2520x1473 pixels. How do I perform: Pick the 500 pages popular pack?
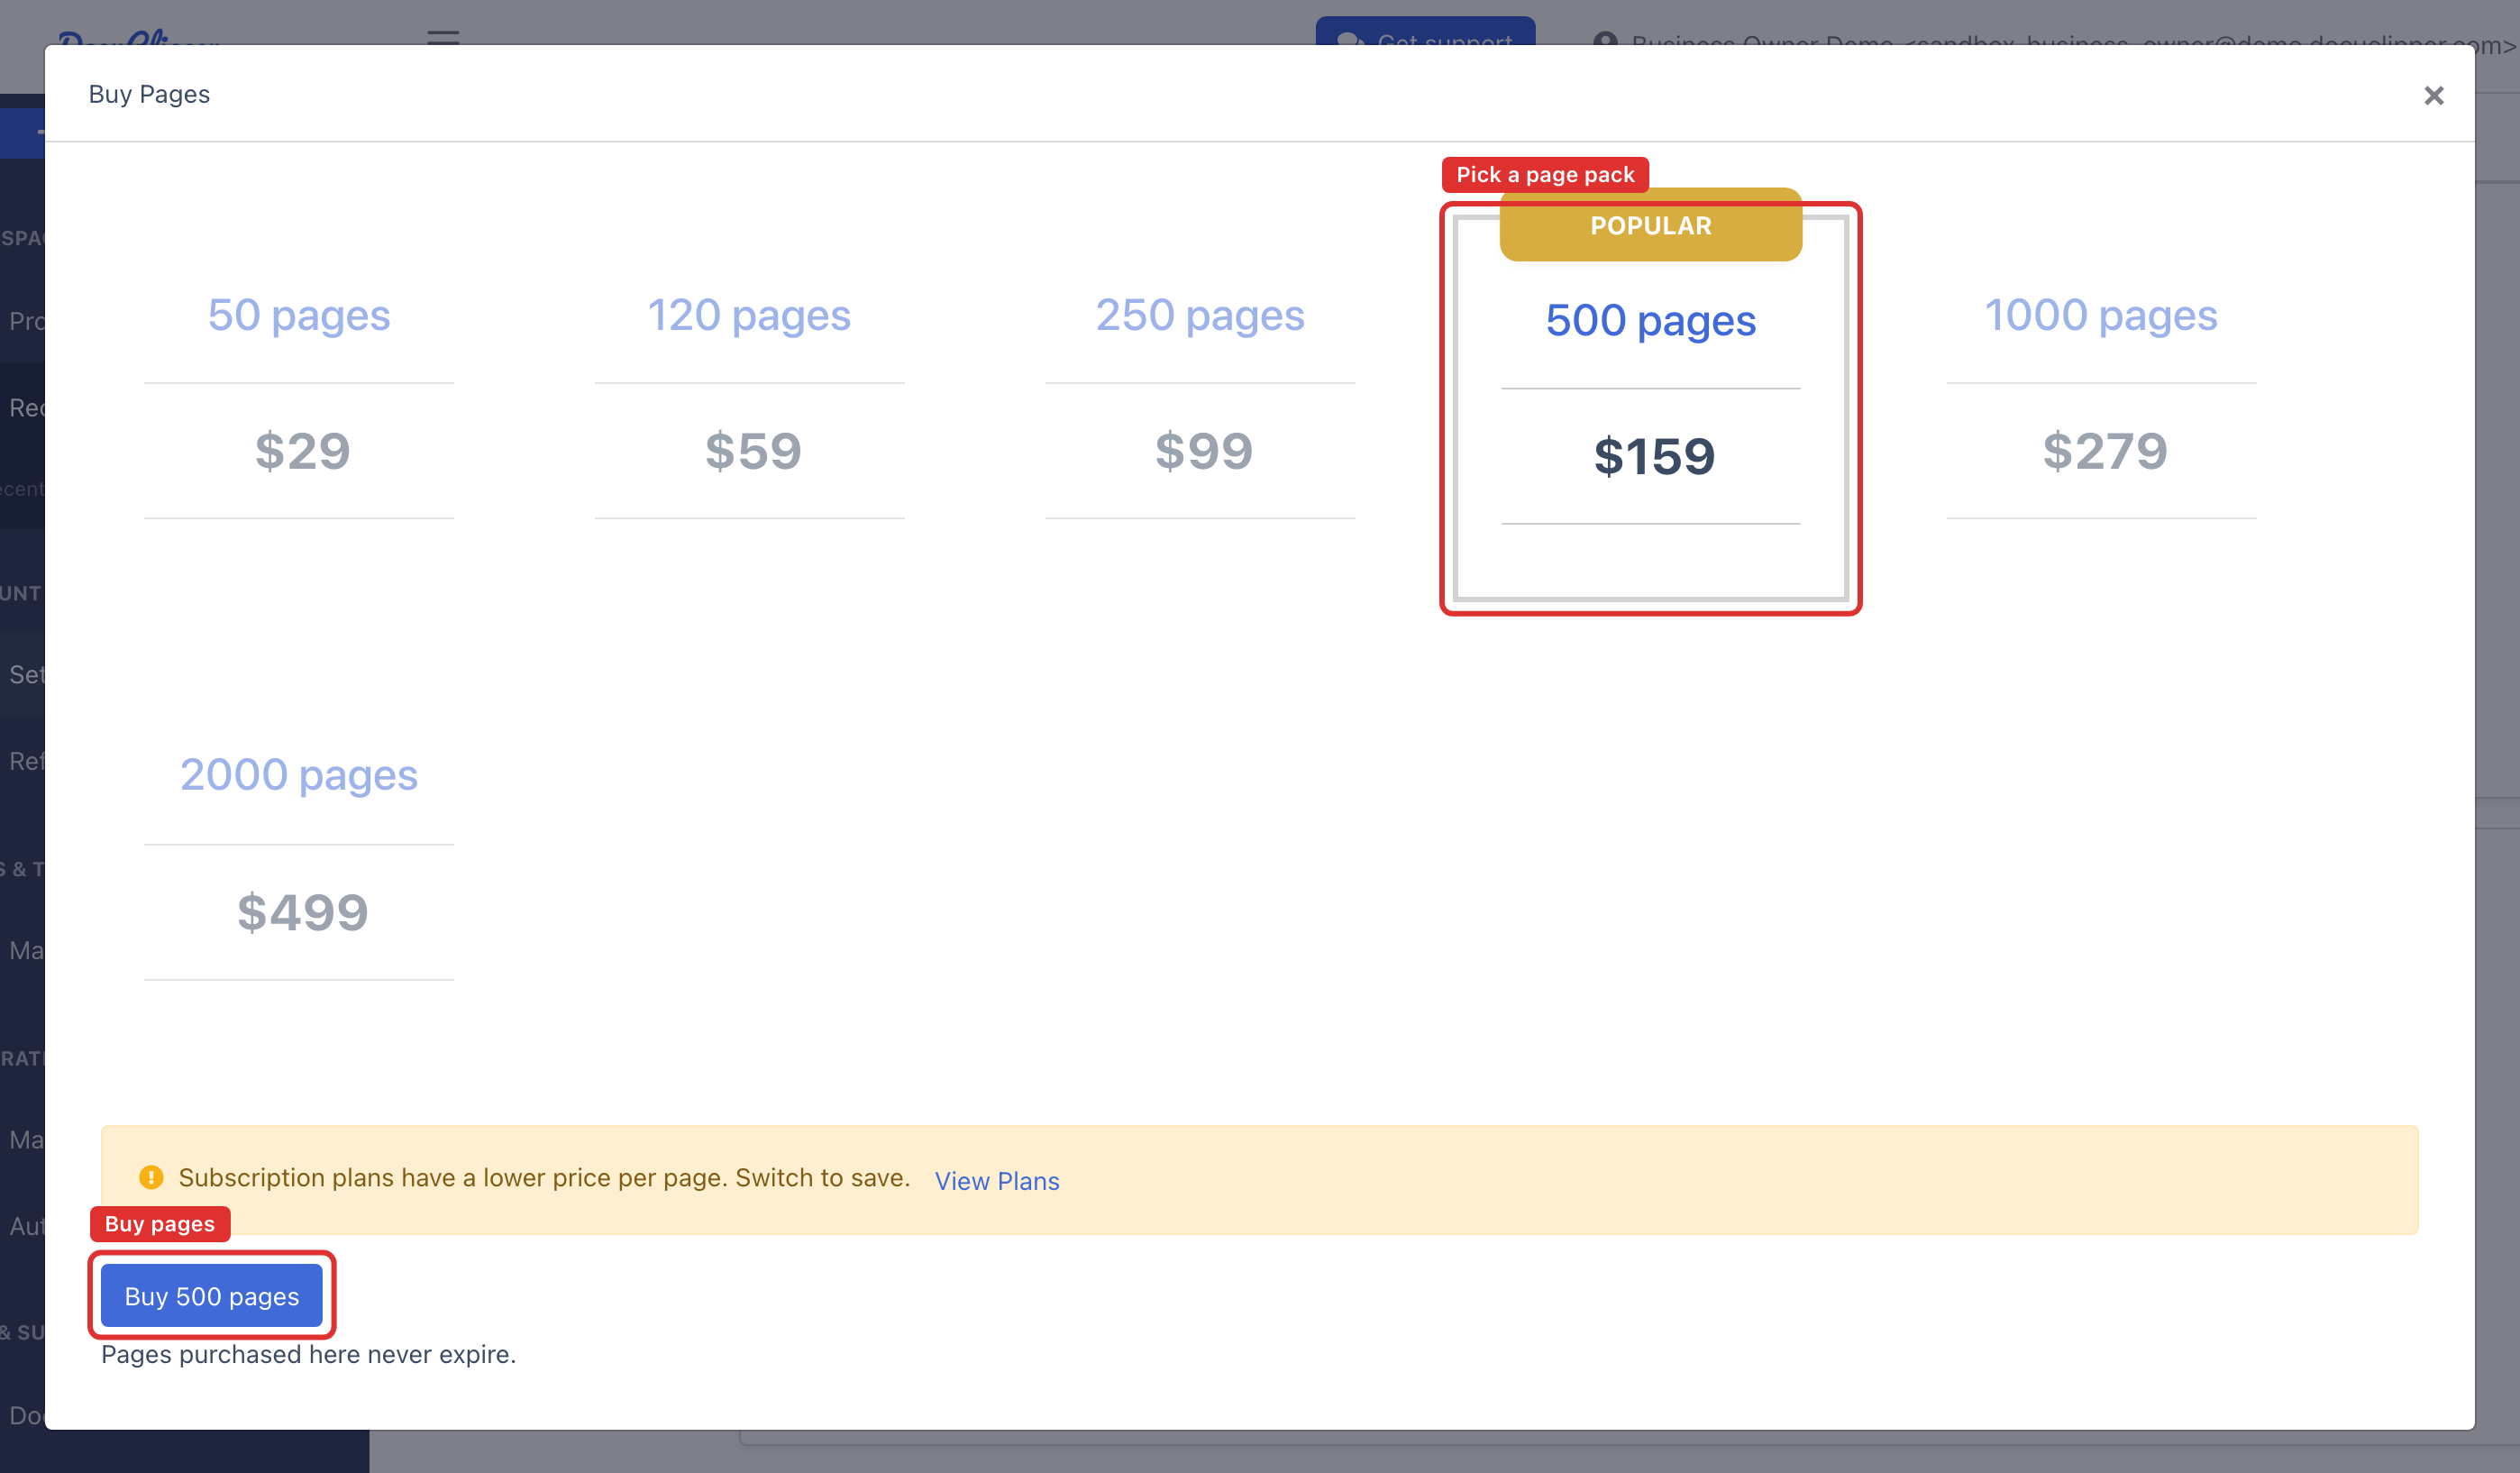(1650, 409)
